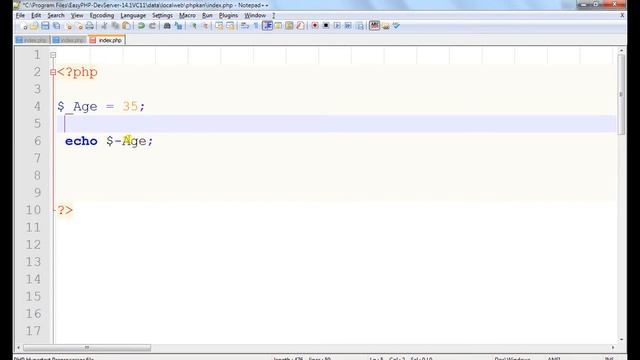Viewport: 640px width, 360px height.
Task: Open the Edit menu
Action: pyautogui.click(x=36, y=16)
